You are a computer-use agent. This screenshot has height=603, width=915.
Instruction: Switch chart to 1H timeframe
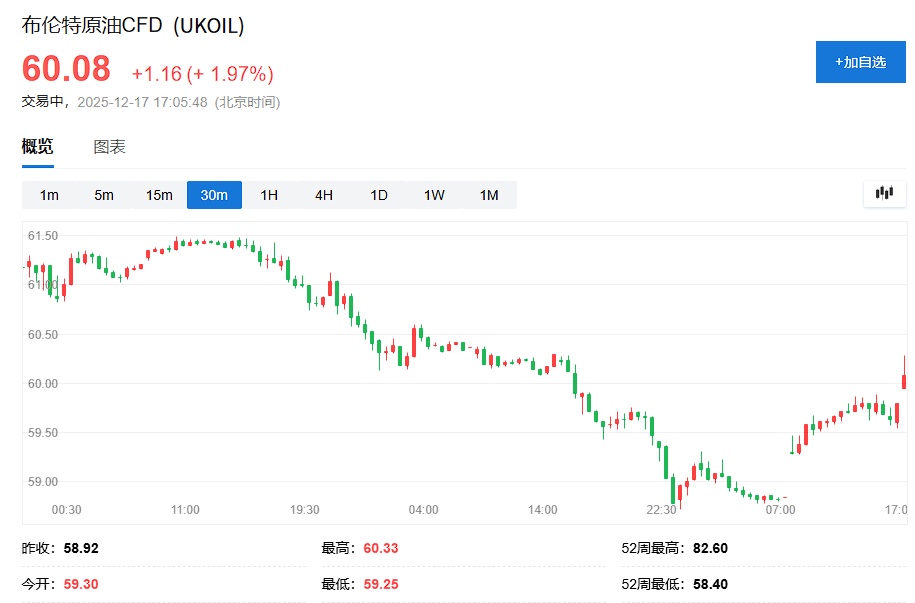click(269, 195)
